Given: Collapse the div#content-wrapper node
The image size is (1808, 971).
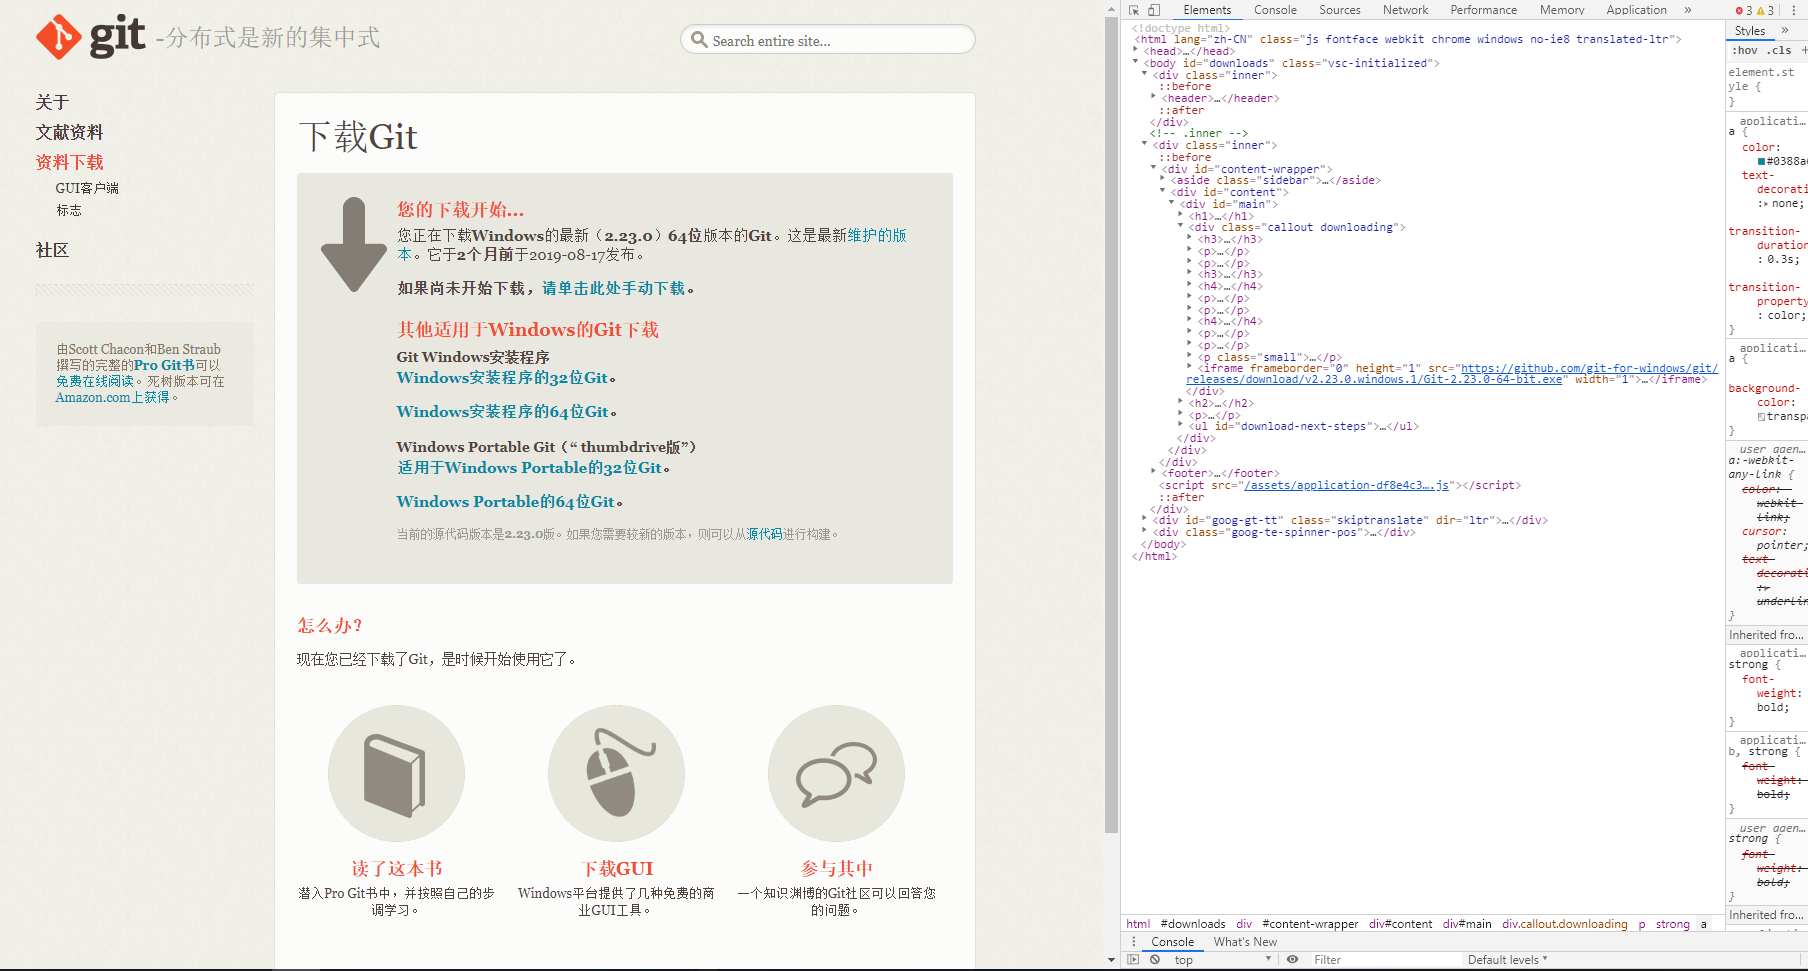Looking at the screenshot, I should pyautogui.click(x=1154, y=168).
